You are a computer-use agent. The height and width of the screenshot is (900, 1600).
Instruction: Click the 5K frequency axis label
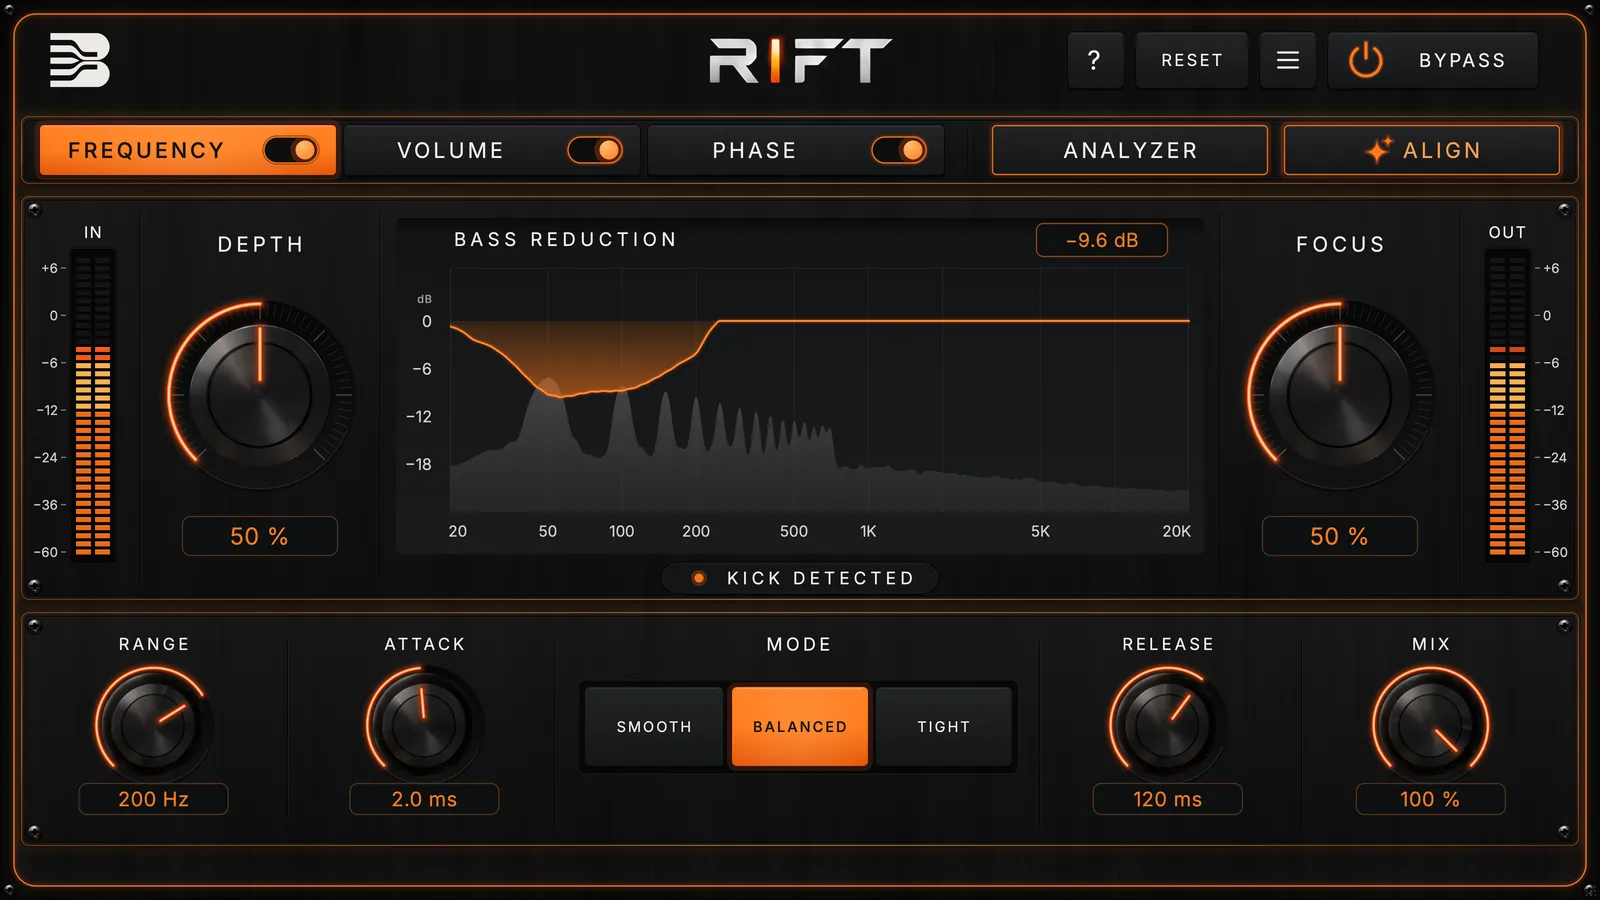[1040, 531]
